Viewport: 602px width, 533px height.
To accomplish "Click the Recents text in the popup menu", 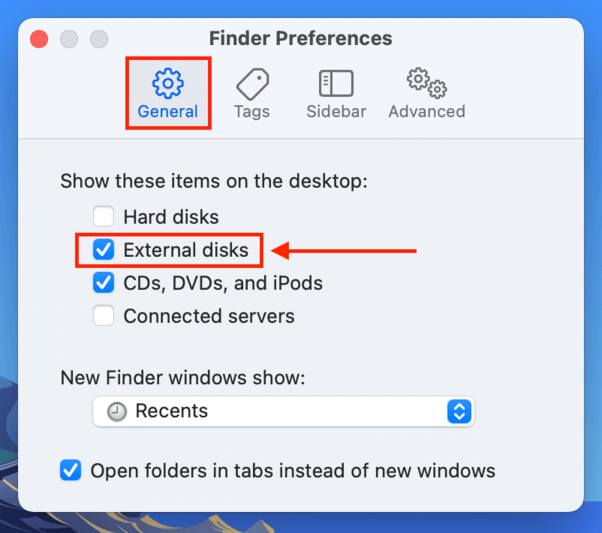I will (172, 411).
